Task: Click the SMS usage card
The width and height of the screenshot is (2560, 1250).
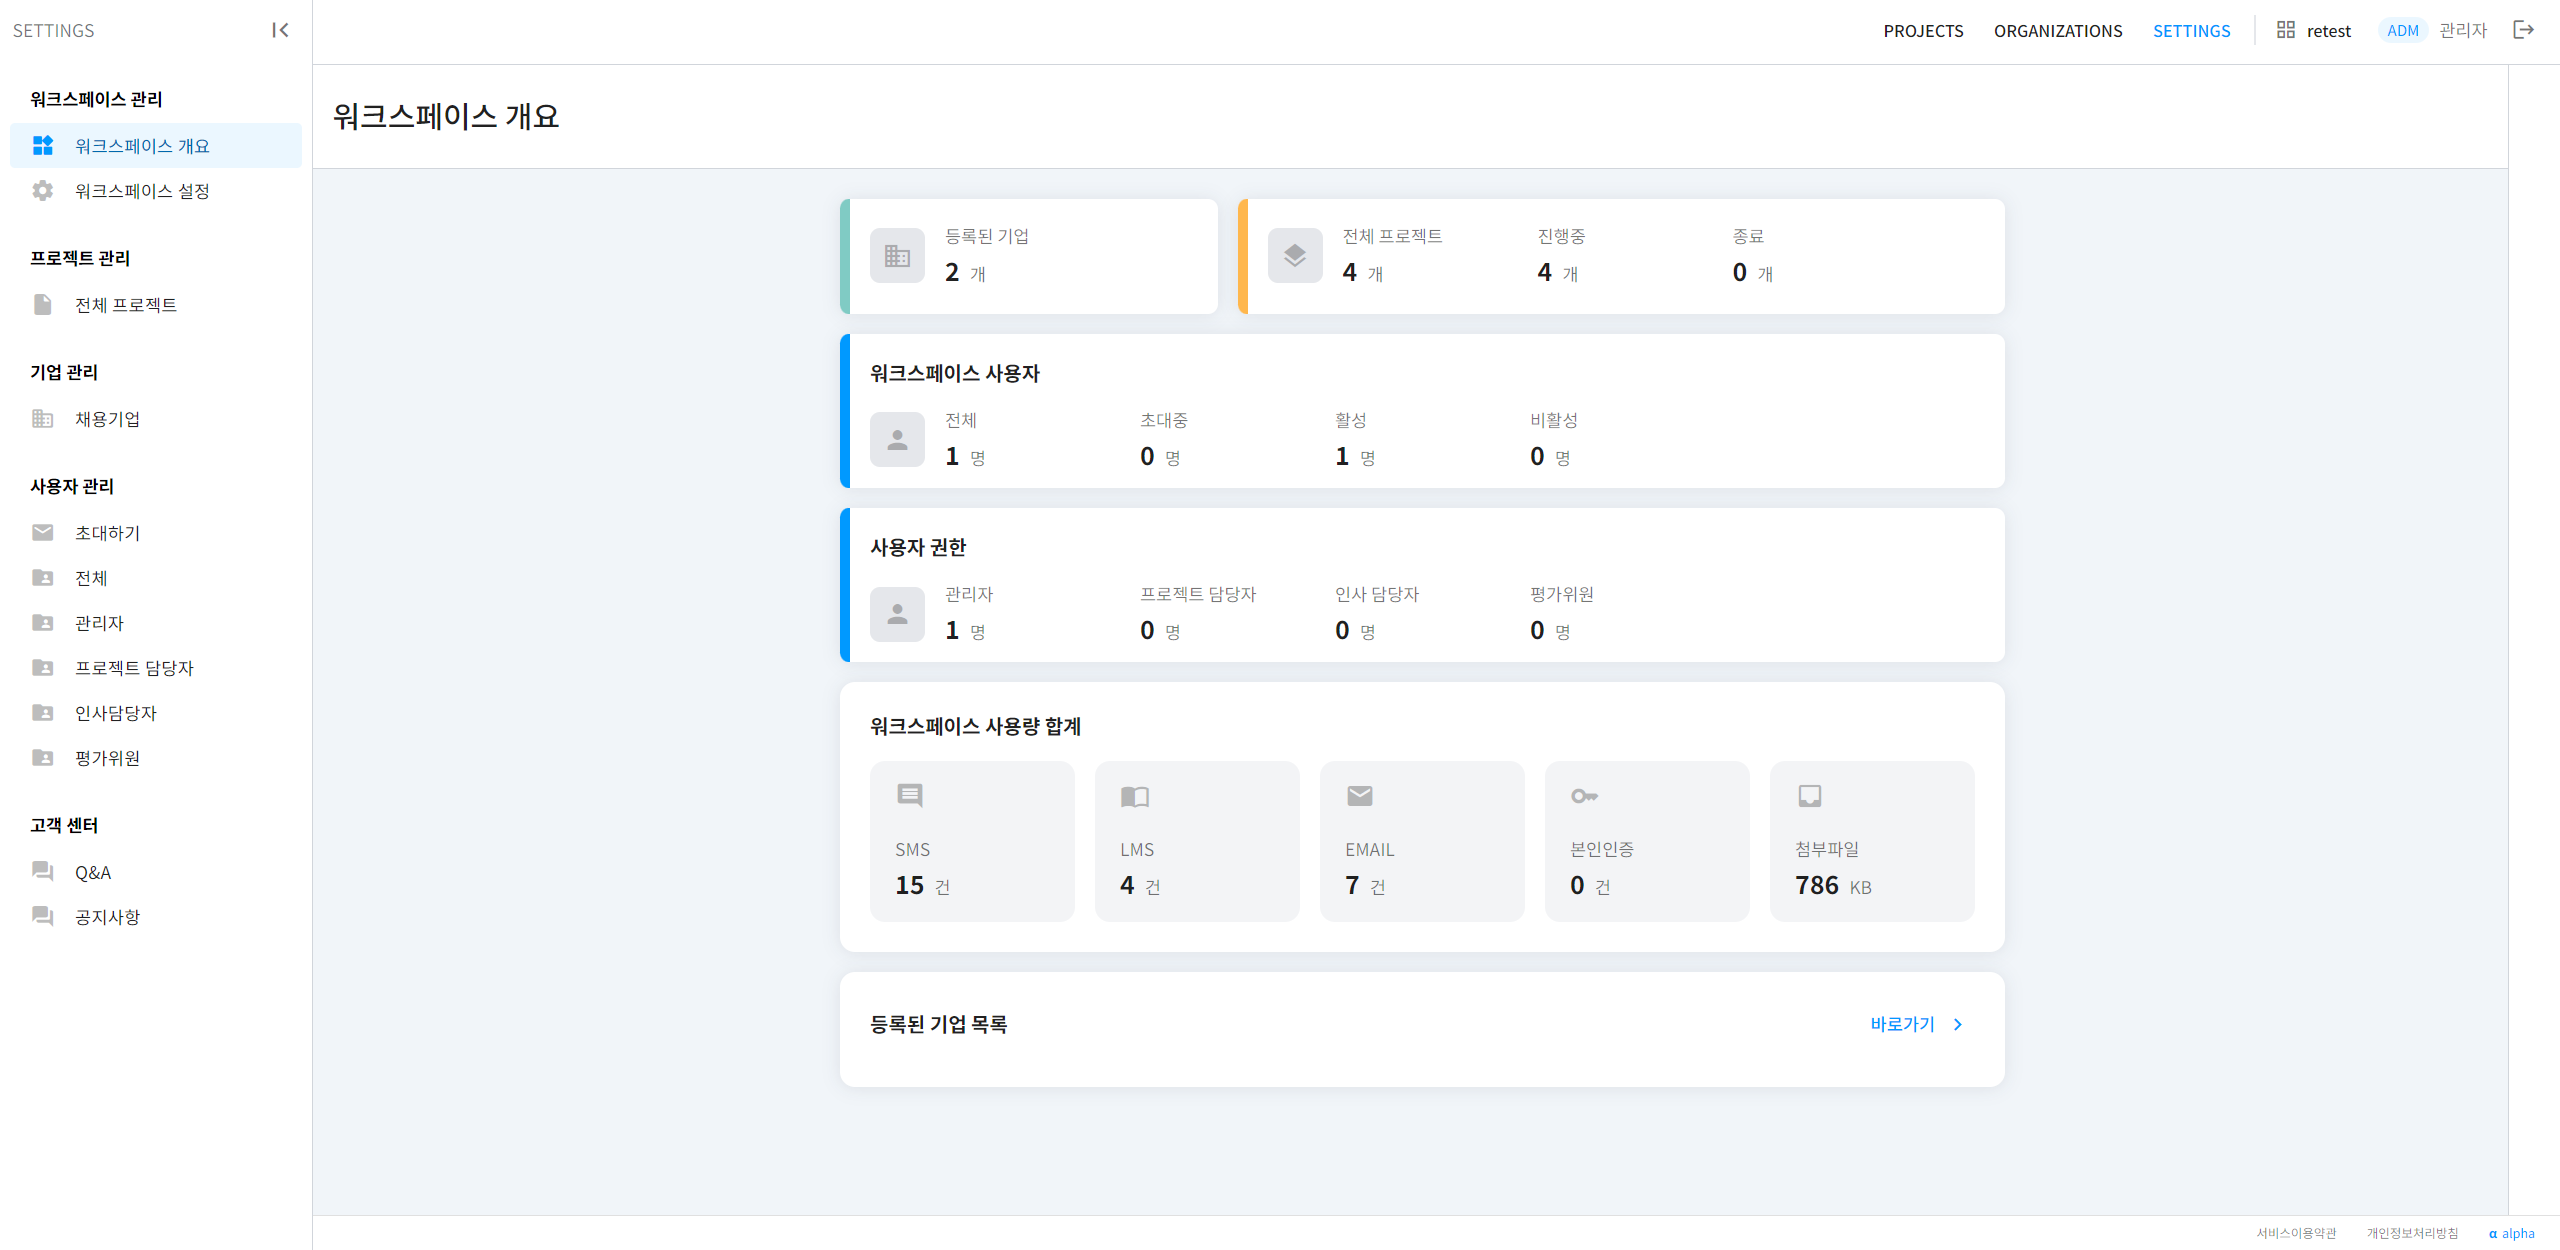Action: pyautogui.click(x=972, y=841)
